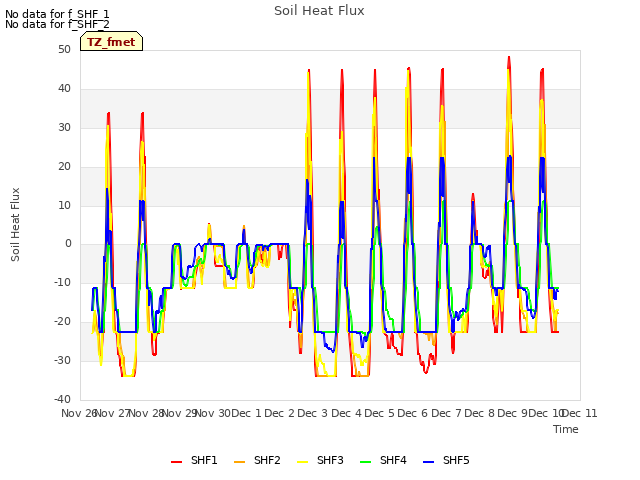The image size is (640, 480).
Task: Click the 'Nov 30' x-axis date label
Action: pos(213,413)
